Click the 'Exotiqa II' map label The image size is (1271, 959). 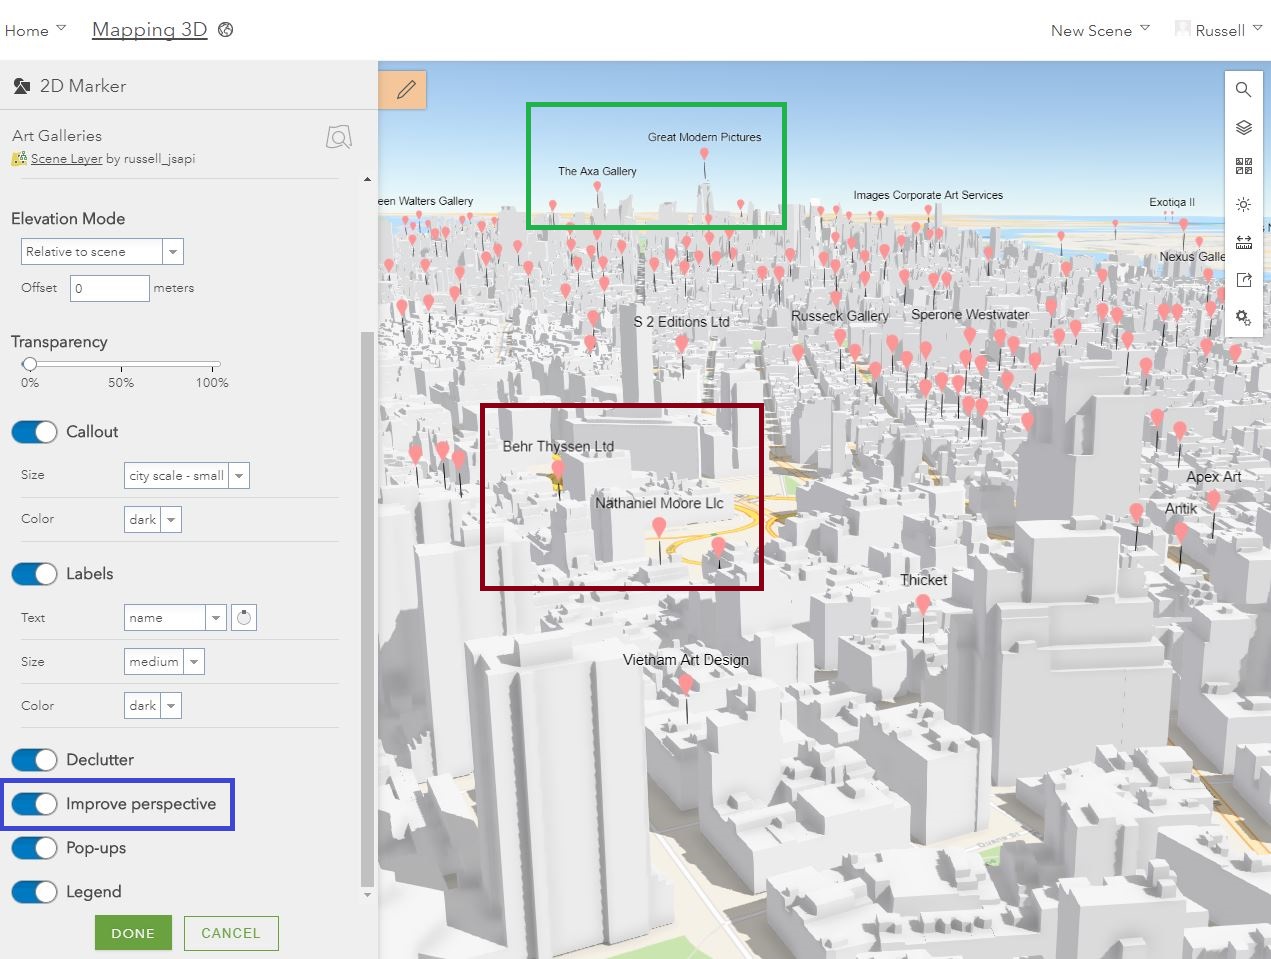pos(1172,202)
